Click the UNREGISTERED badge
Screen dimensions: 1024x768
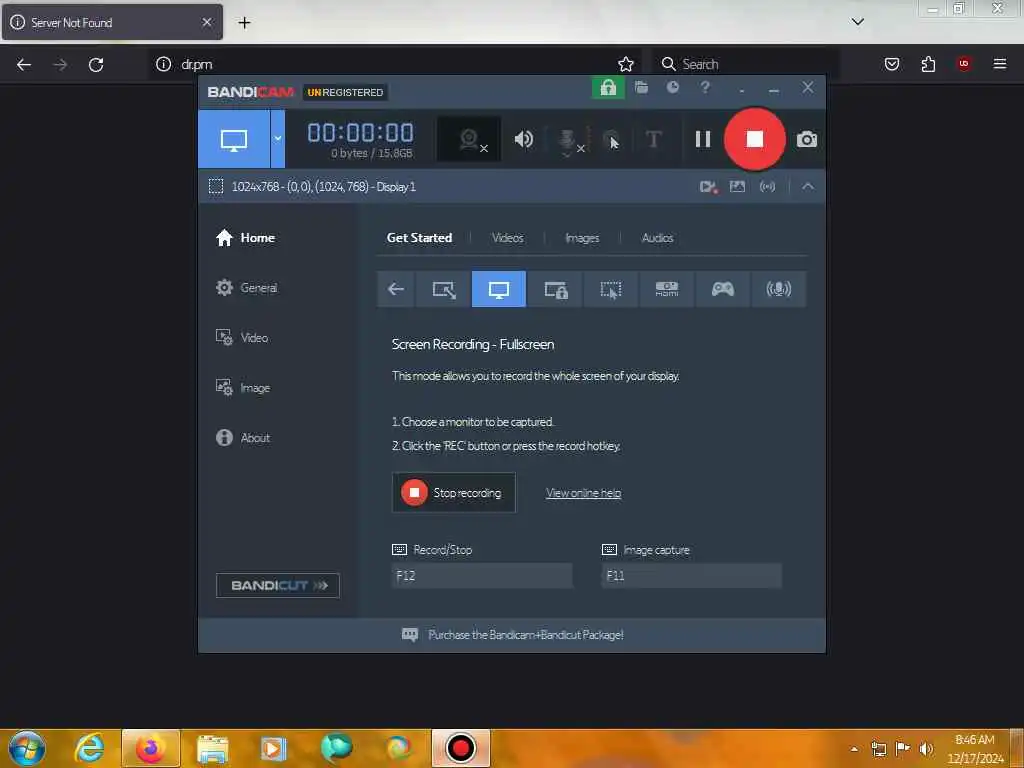[x=345, y=92]
